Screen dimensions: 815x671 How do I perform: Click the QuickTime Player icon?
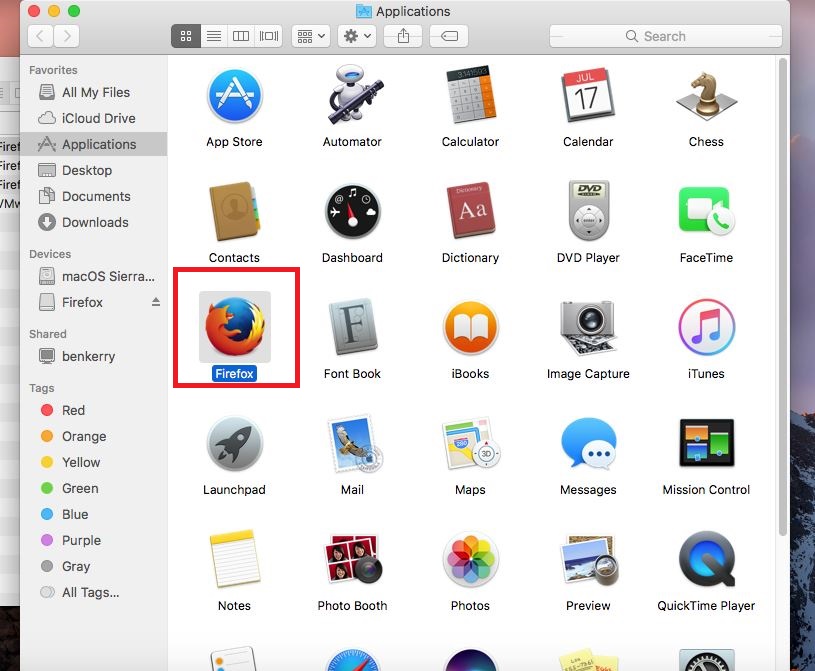point(707,559)
